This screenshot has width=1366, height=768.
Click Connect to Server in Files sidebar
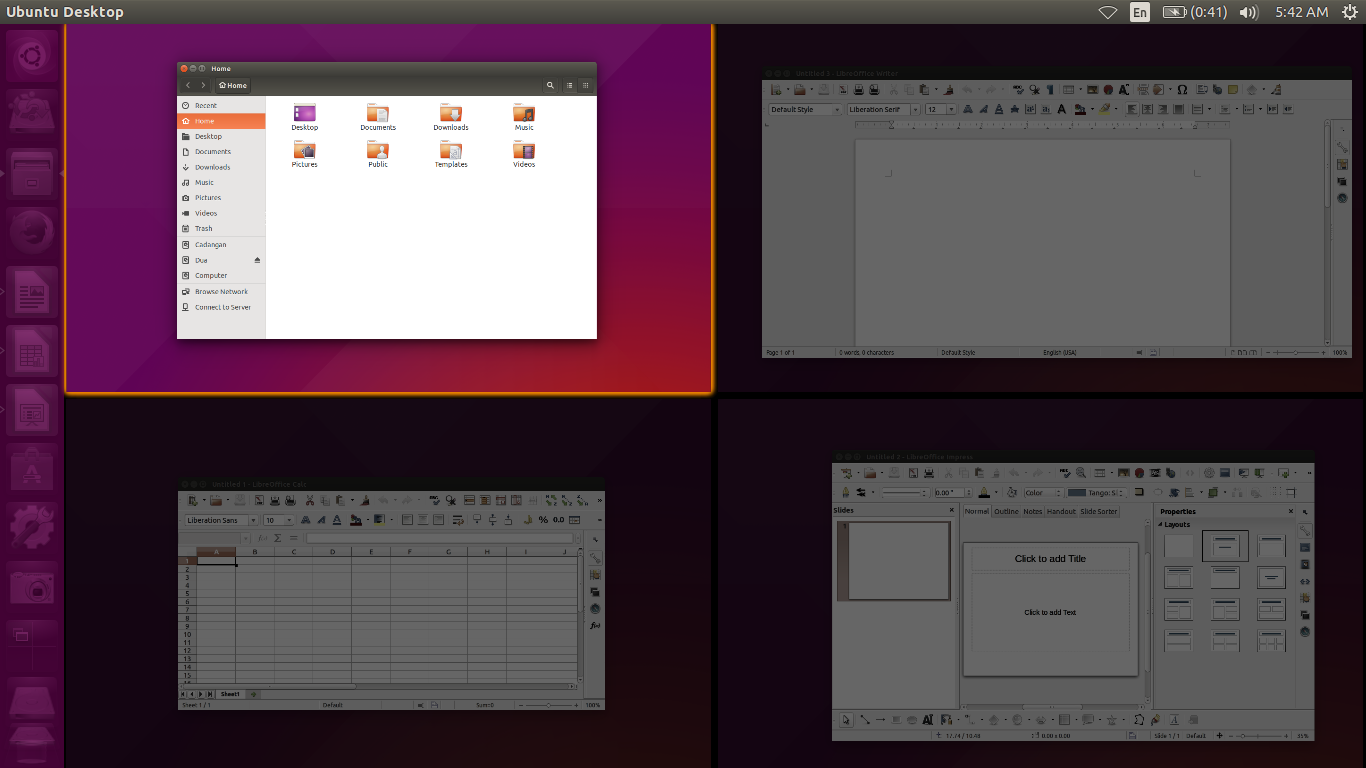click(x=221, y=307)
